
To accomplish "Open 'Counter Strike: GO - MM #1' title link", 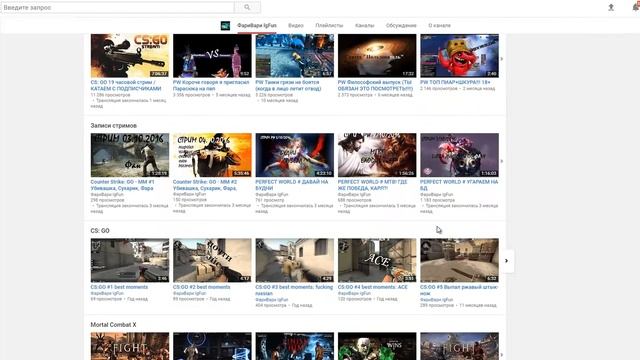I will coord(122,185).
